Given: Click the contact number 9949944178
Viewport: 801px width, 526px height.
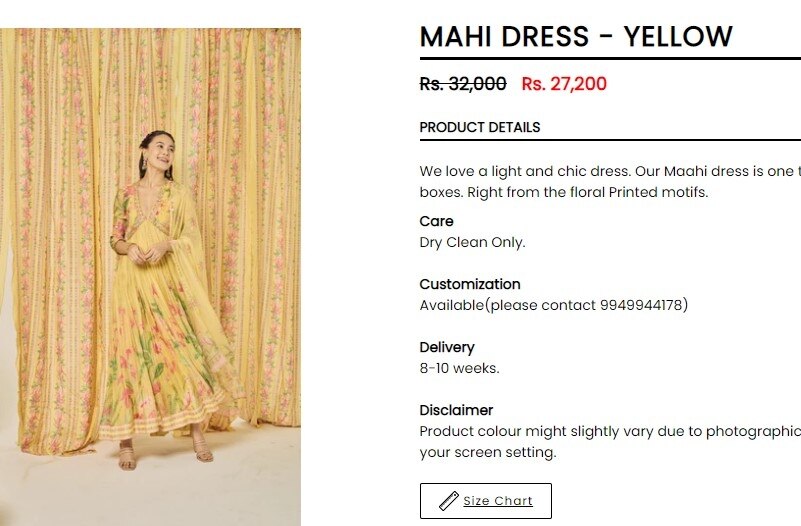Looking at the screenshot, I should pyautogui.click(x=641, y=305).
